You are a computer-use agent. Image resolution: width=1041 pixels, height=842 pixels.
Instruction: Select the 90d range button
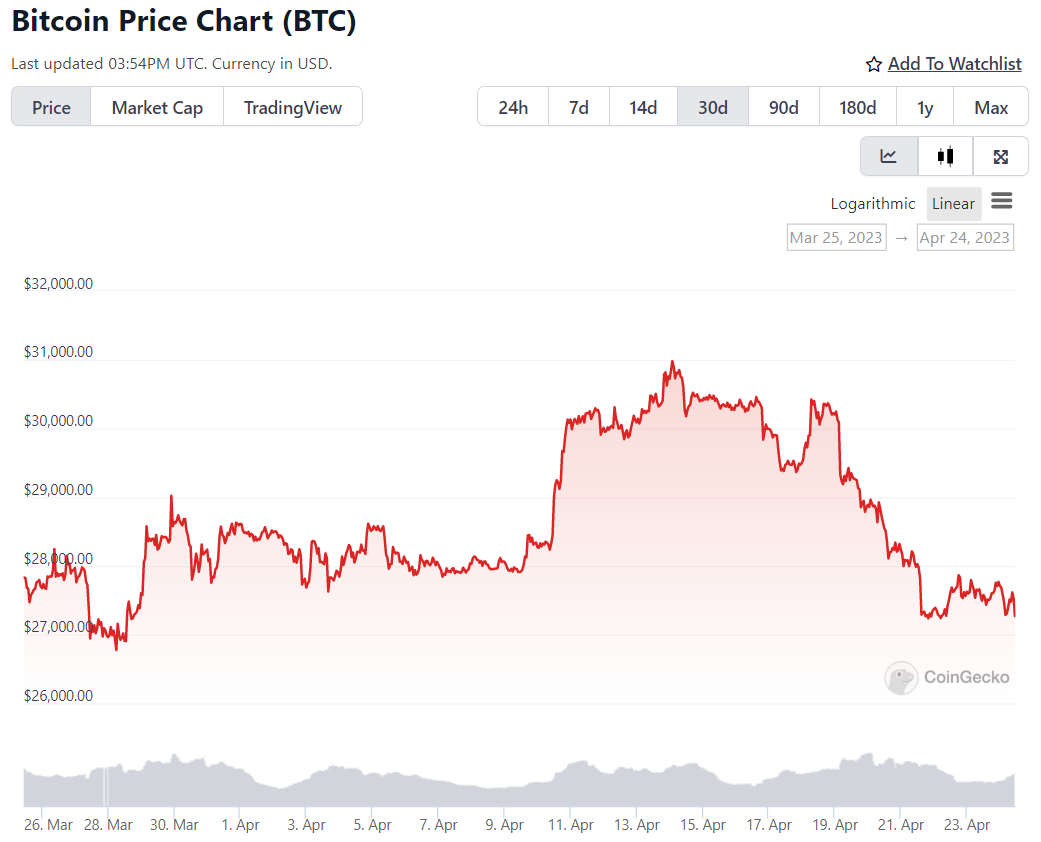[x=783, y=107]
